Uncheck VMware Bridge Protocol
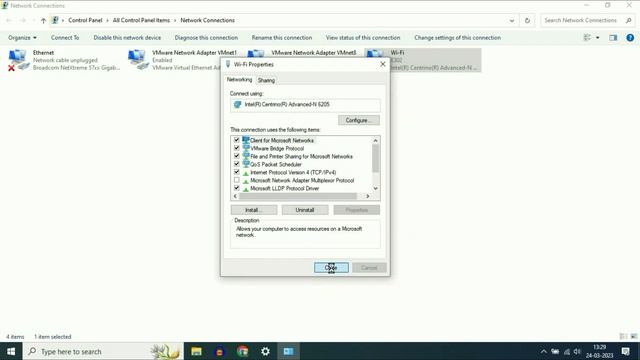640x360 pixels. point(237,148)
